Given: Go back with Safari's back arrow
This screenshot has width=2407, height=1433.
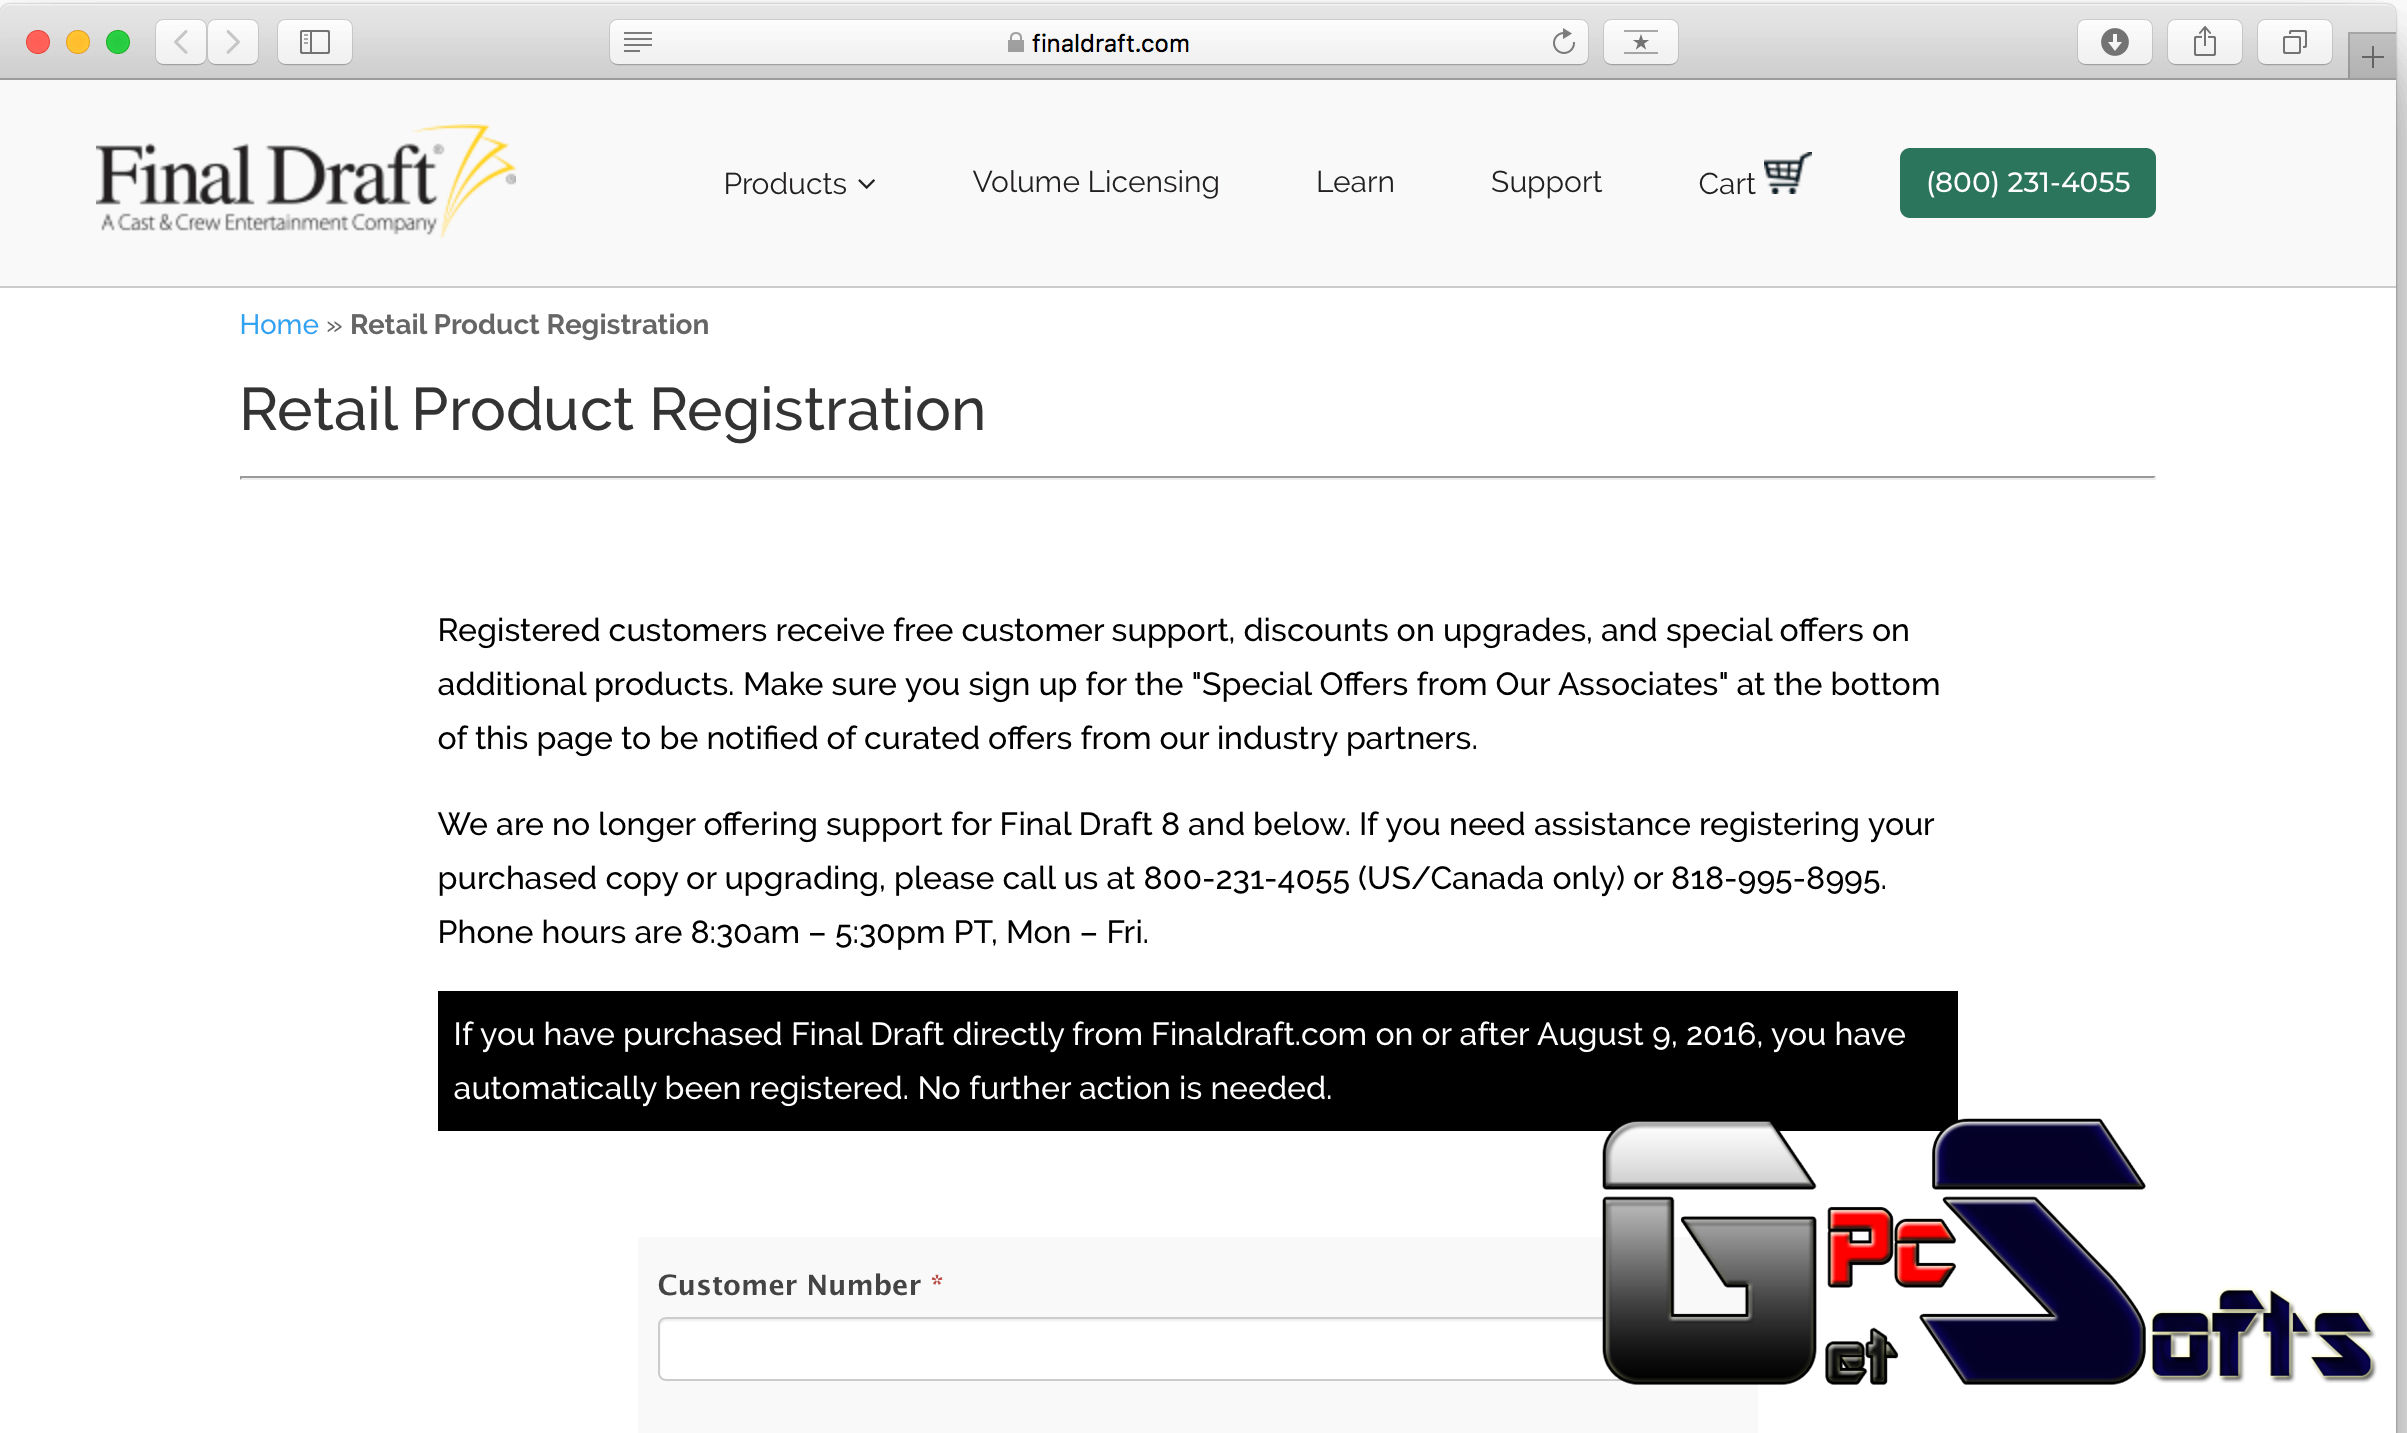Looking at the screenshot, I should click(181, 42).
